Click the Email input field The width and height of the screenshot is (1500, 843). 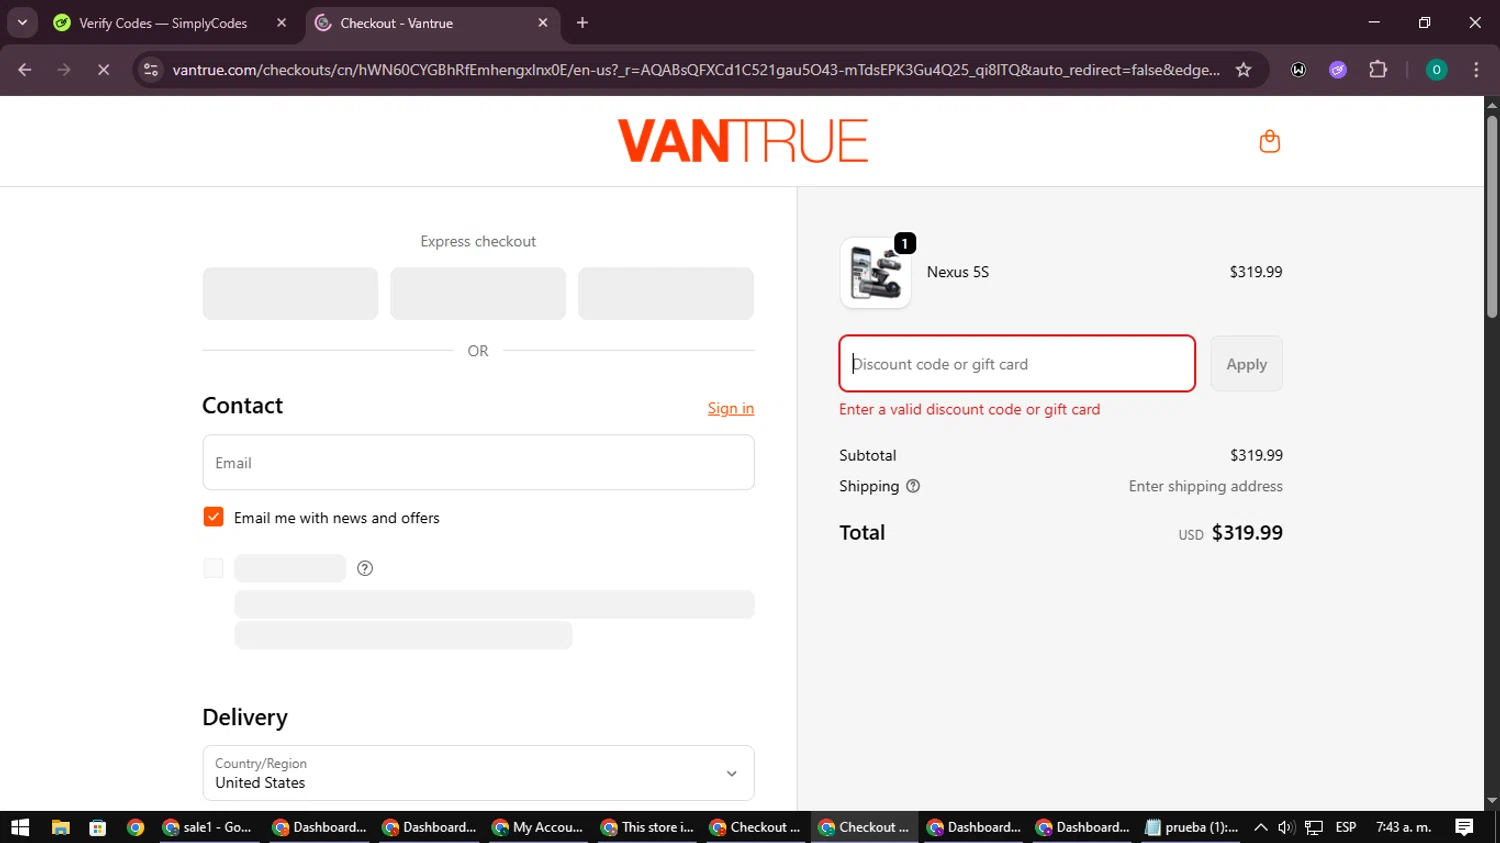(478, 462)
